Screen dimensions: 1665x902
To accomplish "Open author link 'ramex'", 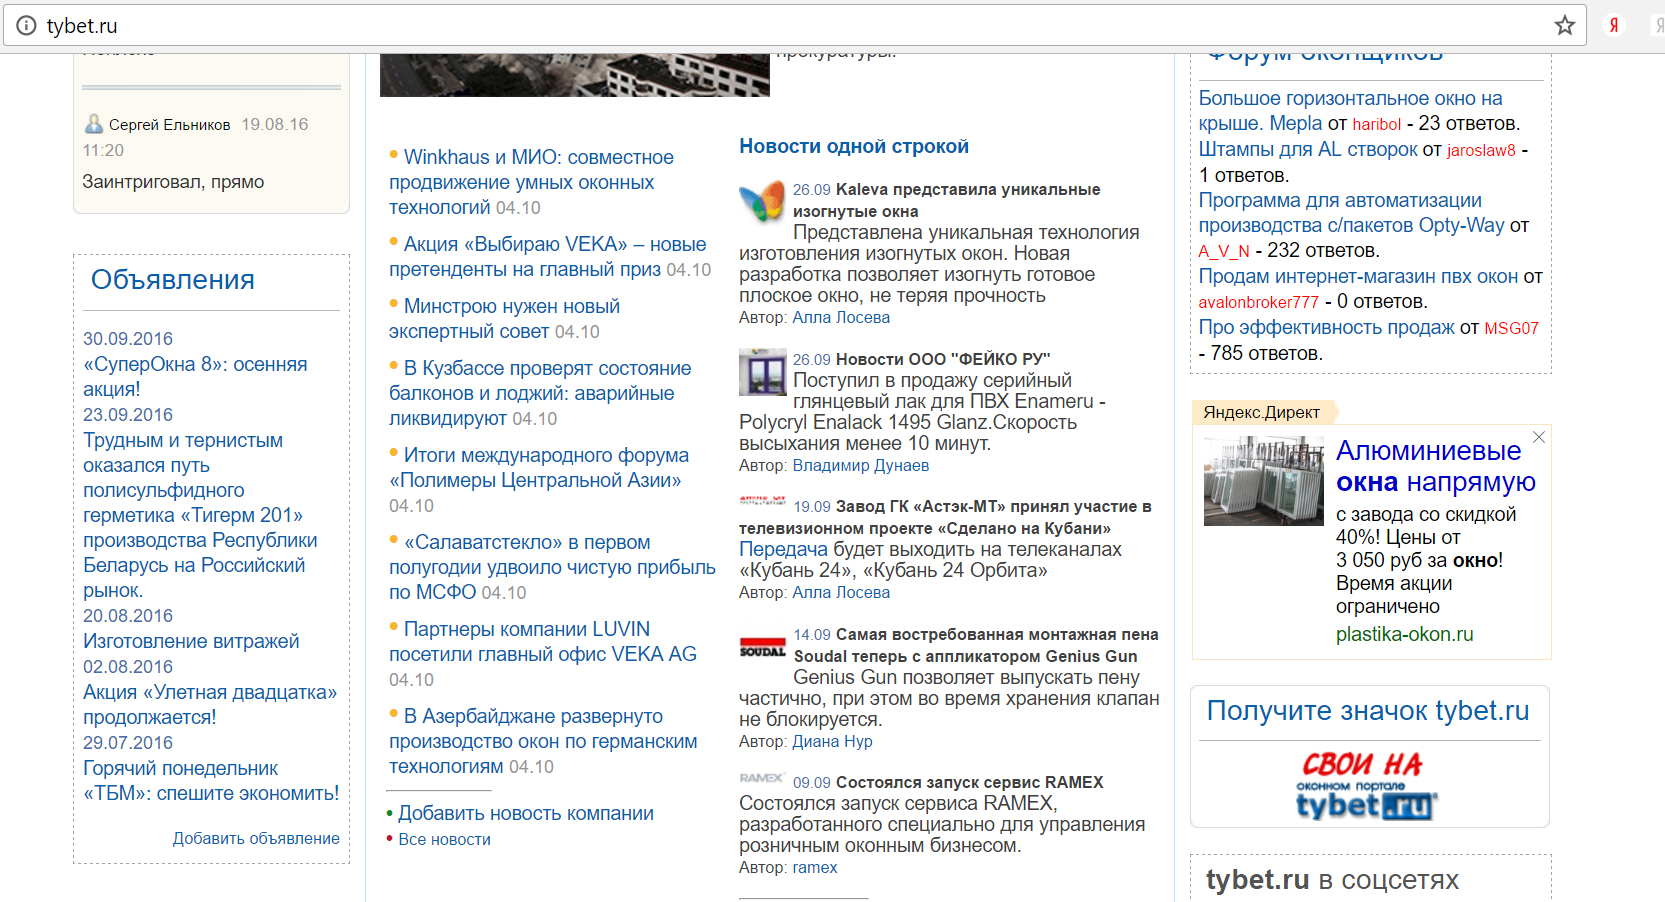I will coord(815,867).
